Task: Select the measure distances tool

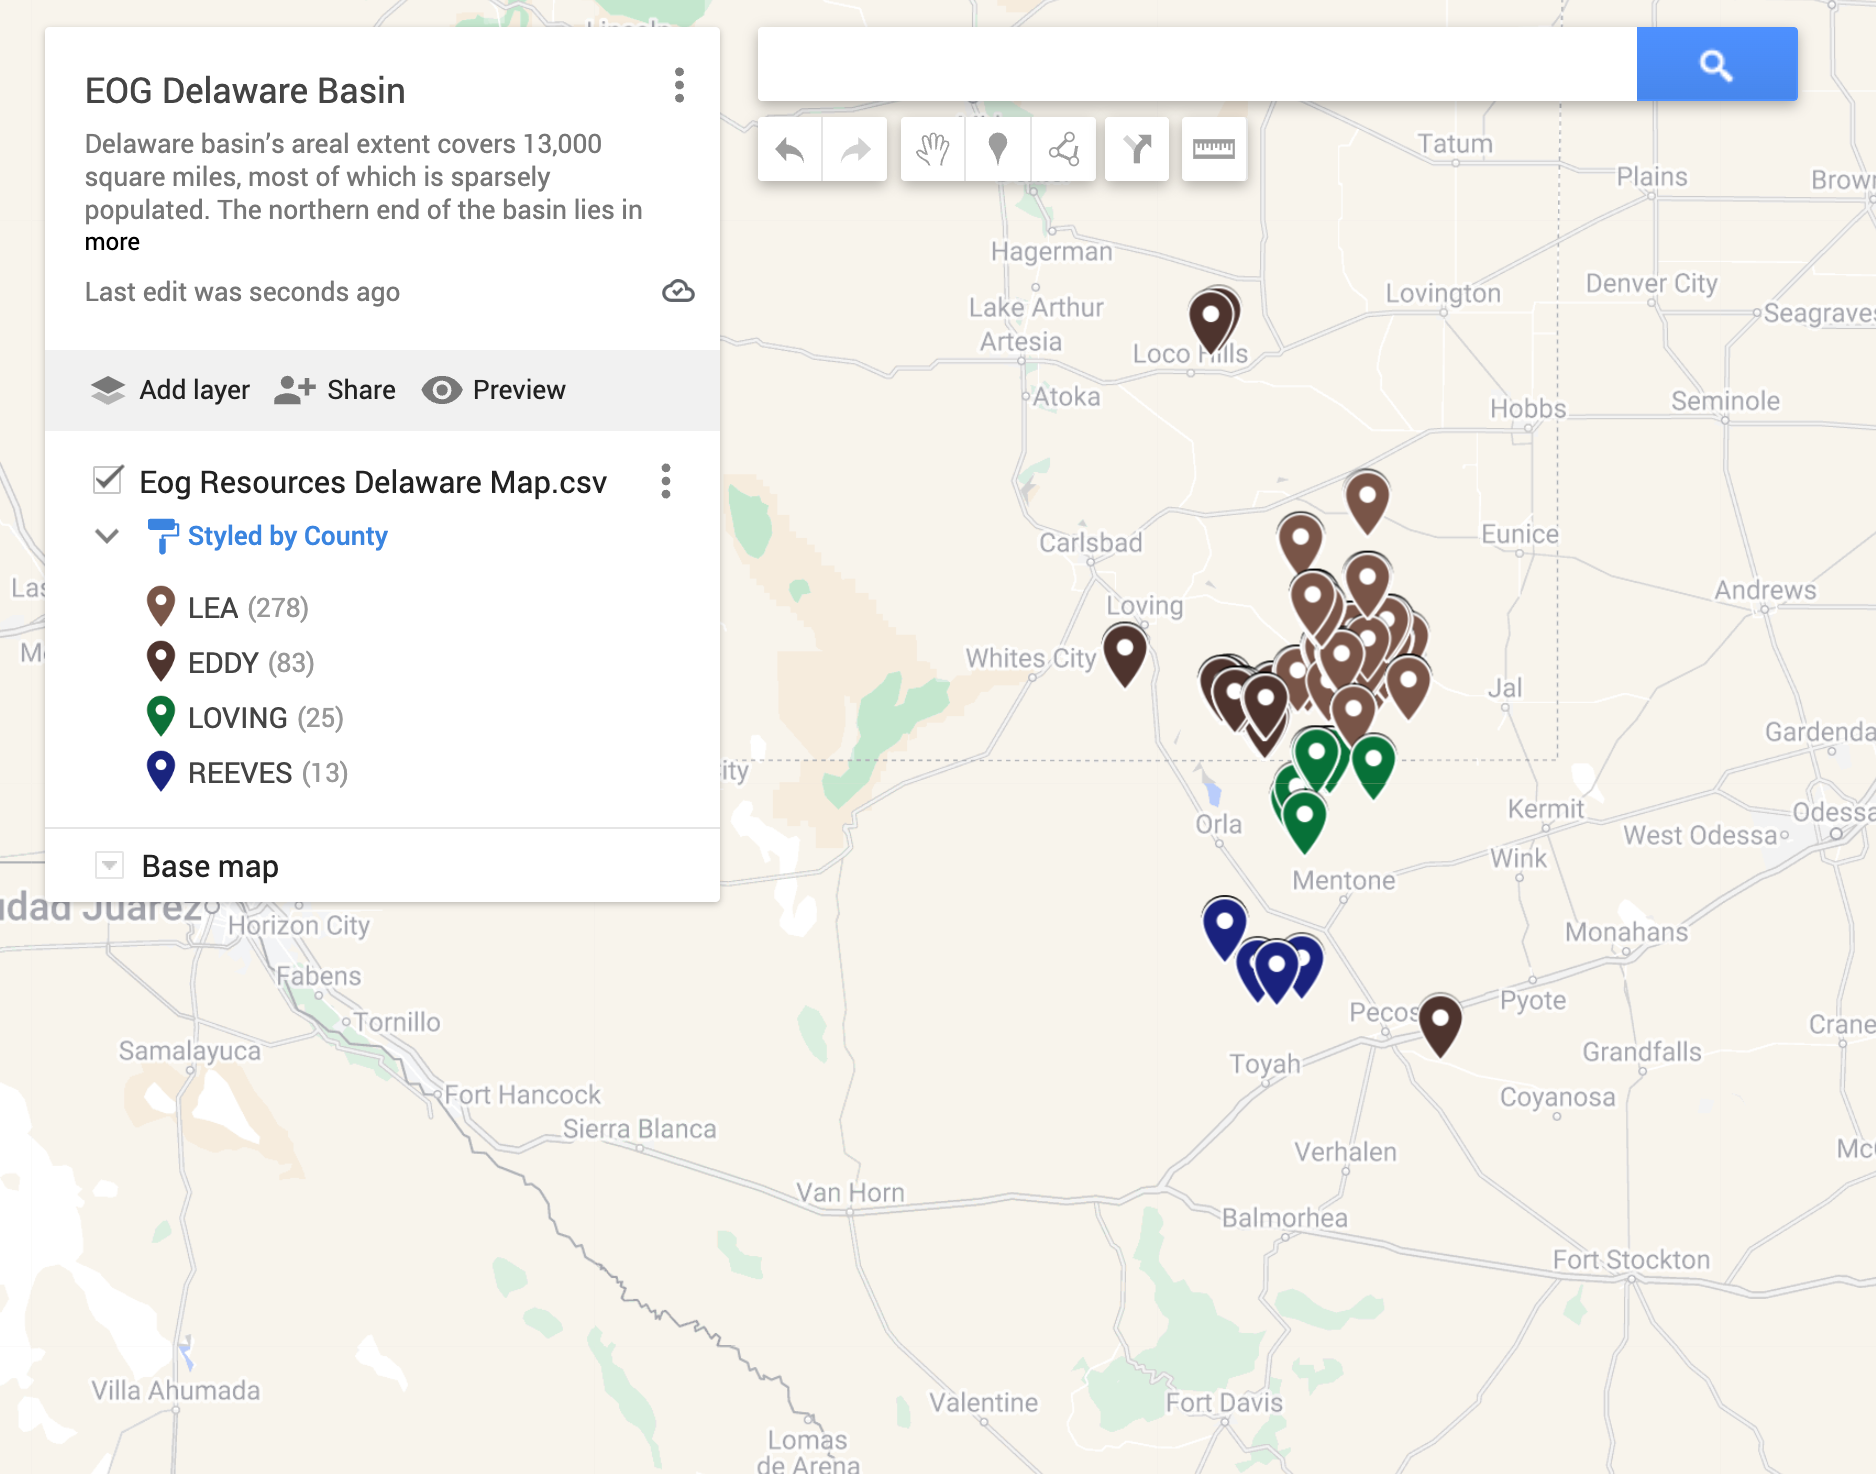Action: [x=1213, y=149]
